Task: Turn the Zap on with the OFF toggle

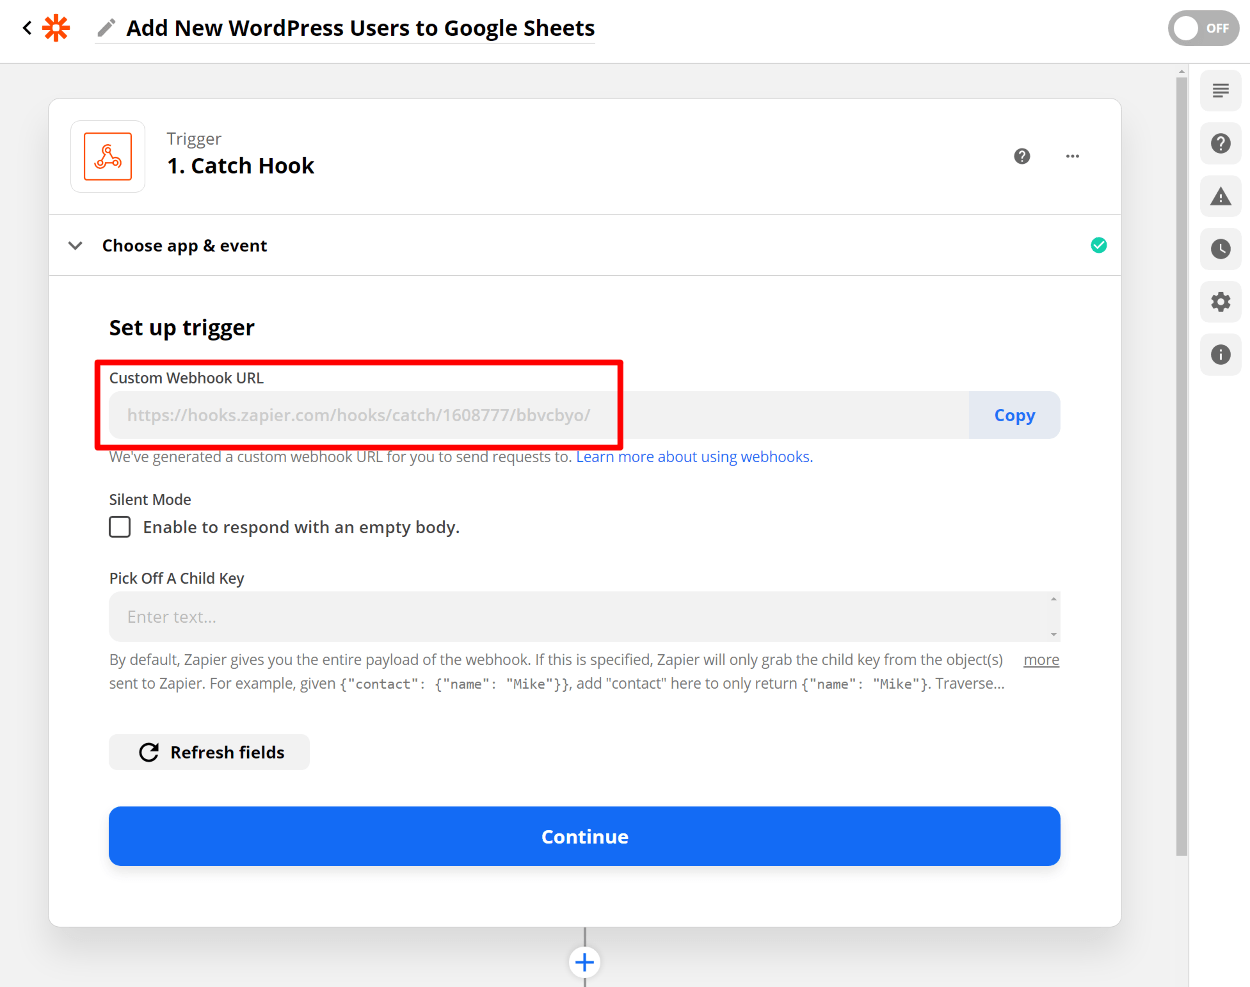Action: (1203, 28)
